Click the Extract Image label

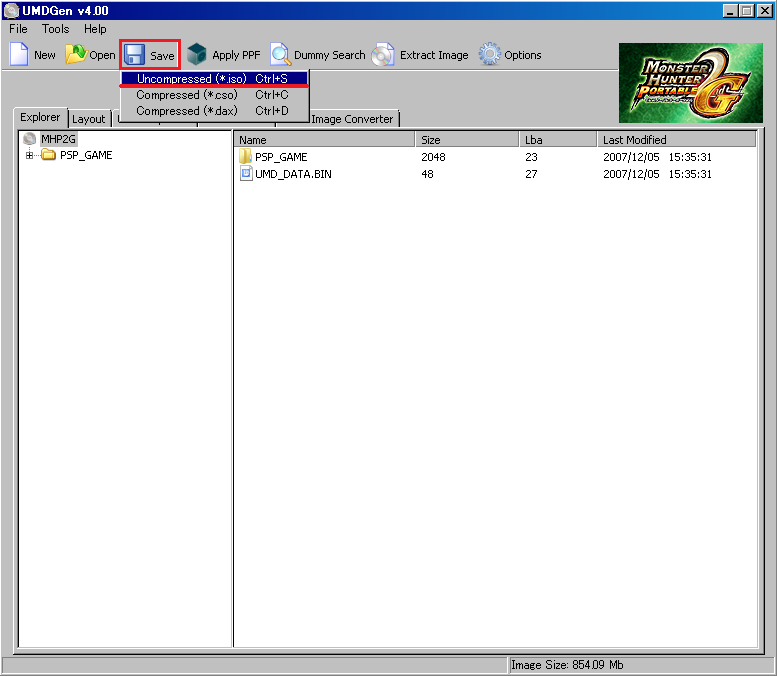434,55
